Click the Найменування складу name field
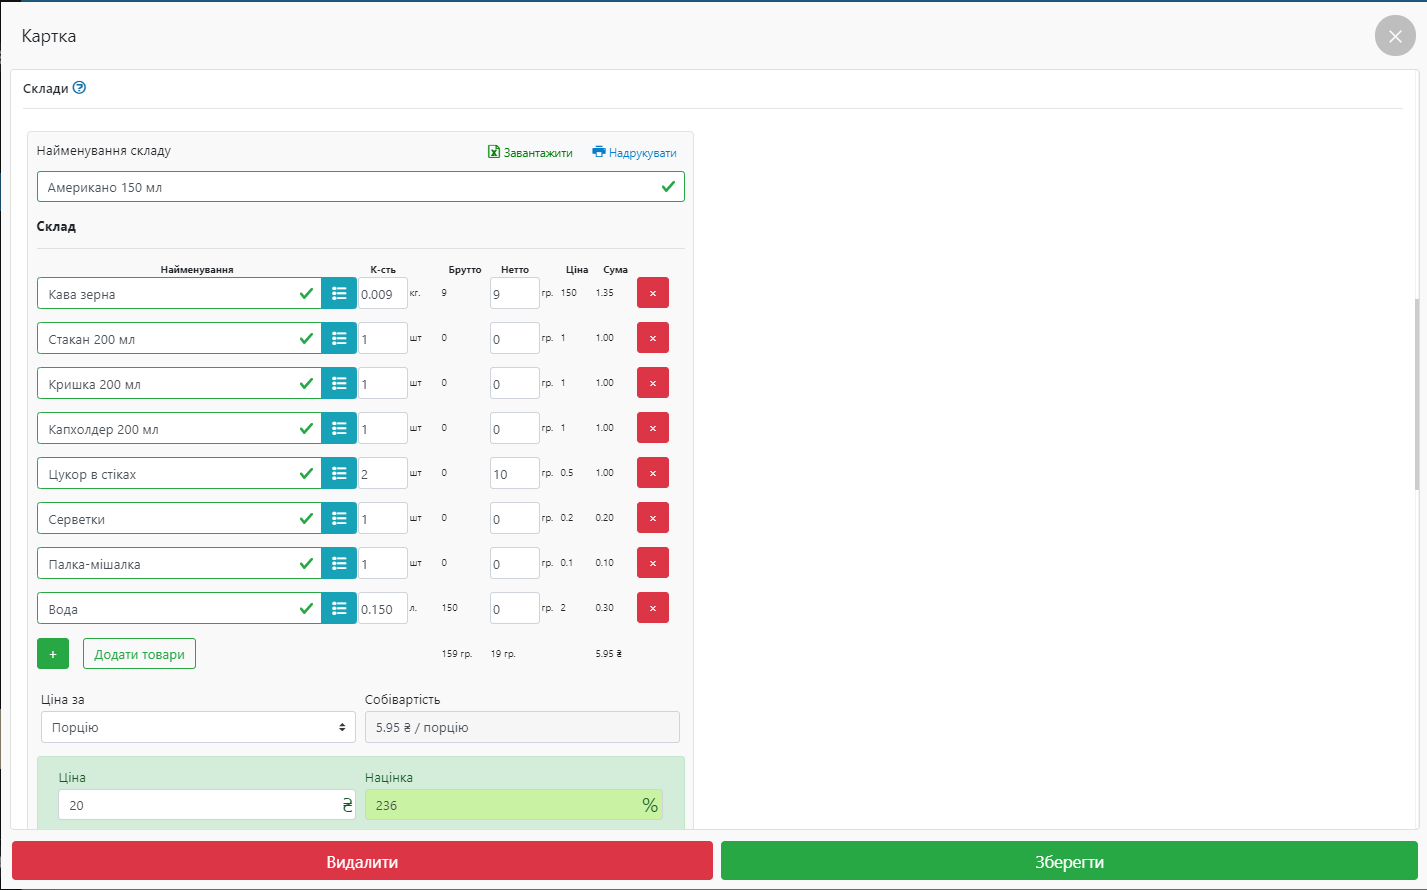This screenshot has height=890, width=1427. tap(350, 187)
